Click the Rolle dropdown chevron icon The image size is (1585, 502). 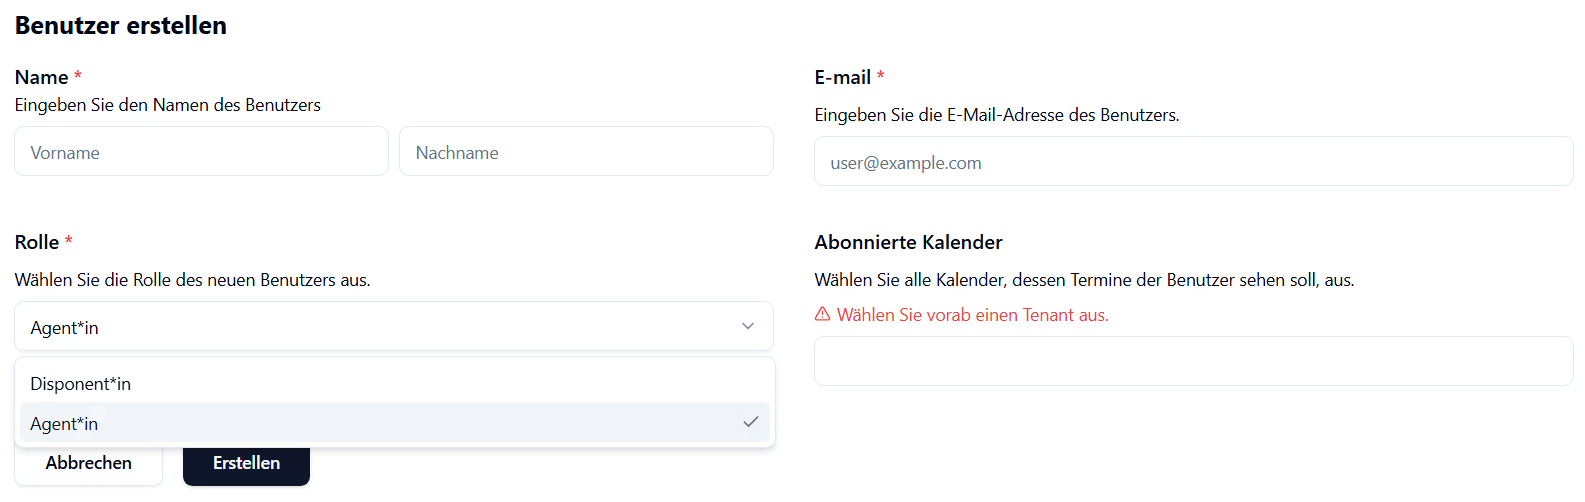tap(747, 326)
